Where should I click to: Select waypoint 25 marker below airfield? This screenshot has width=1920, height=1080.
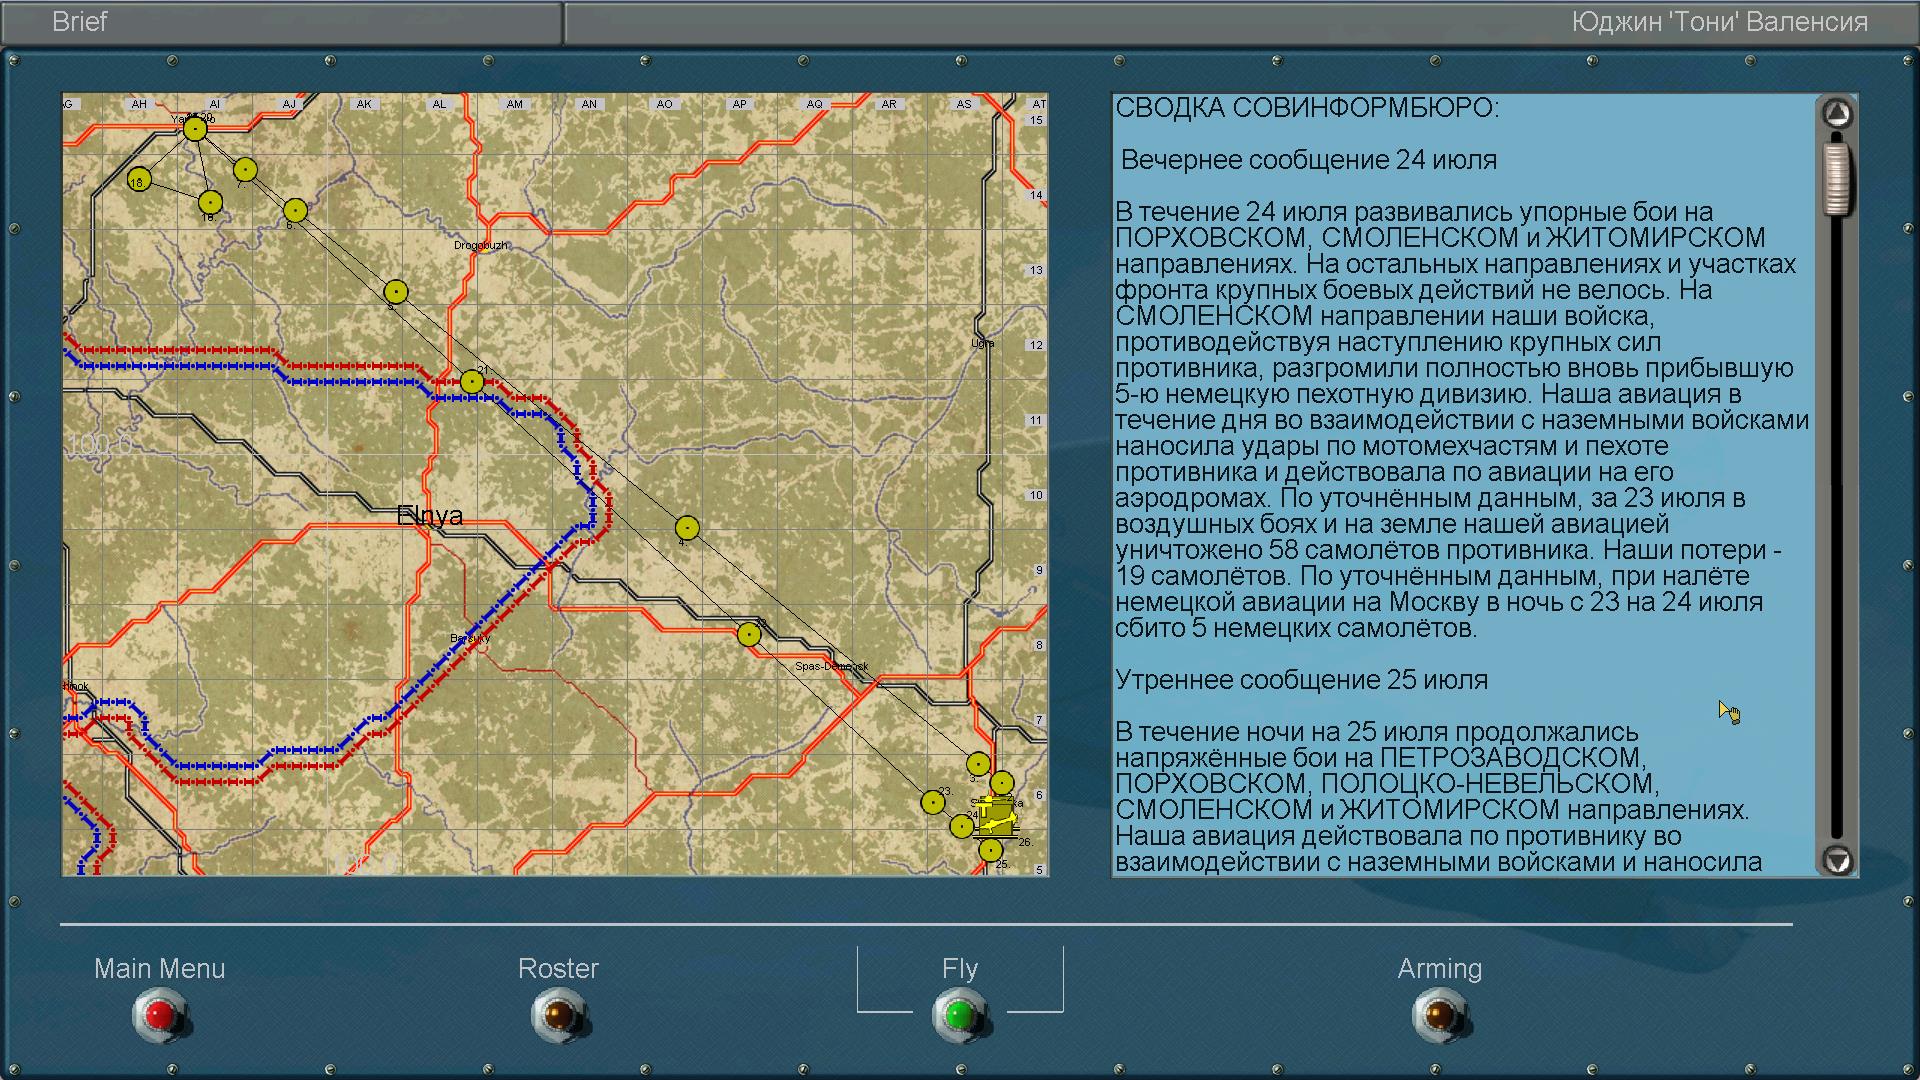point(990,851)
